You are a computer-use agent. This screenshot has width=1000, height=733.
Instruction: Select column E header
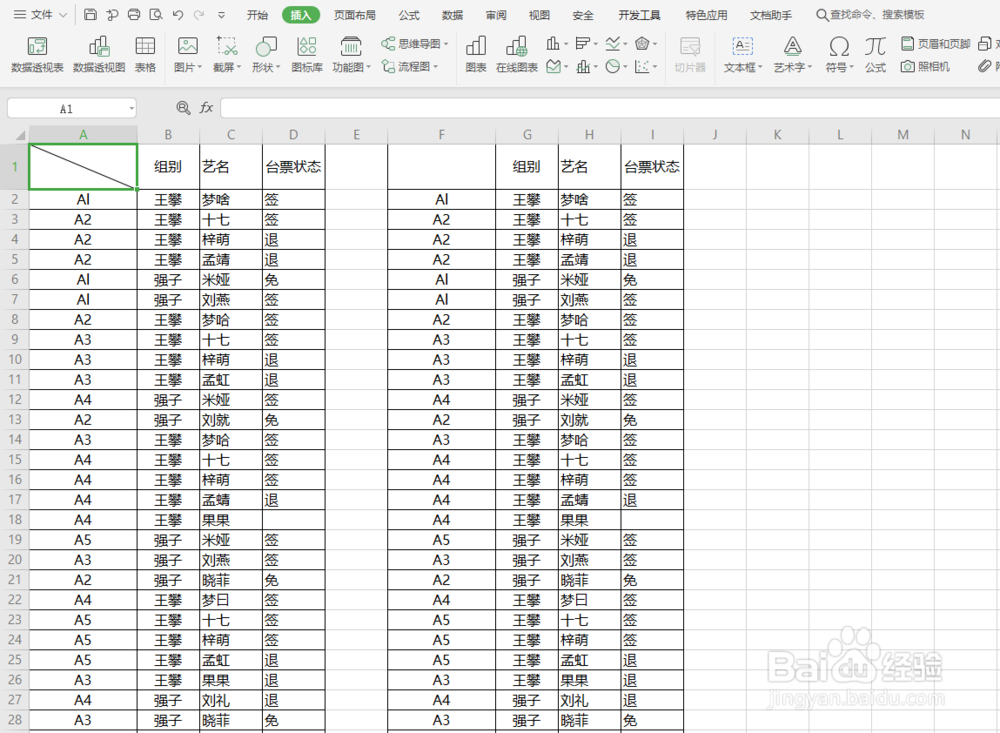(x=356, y=135)
